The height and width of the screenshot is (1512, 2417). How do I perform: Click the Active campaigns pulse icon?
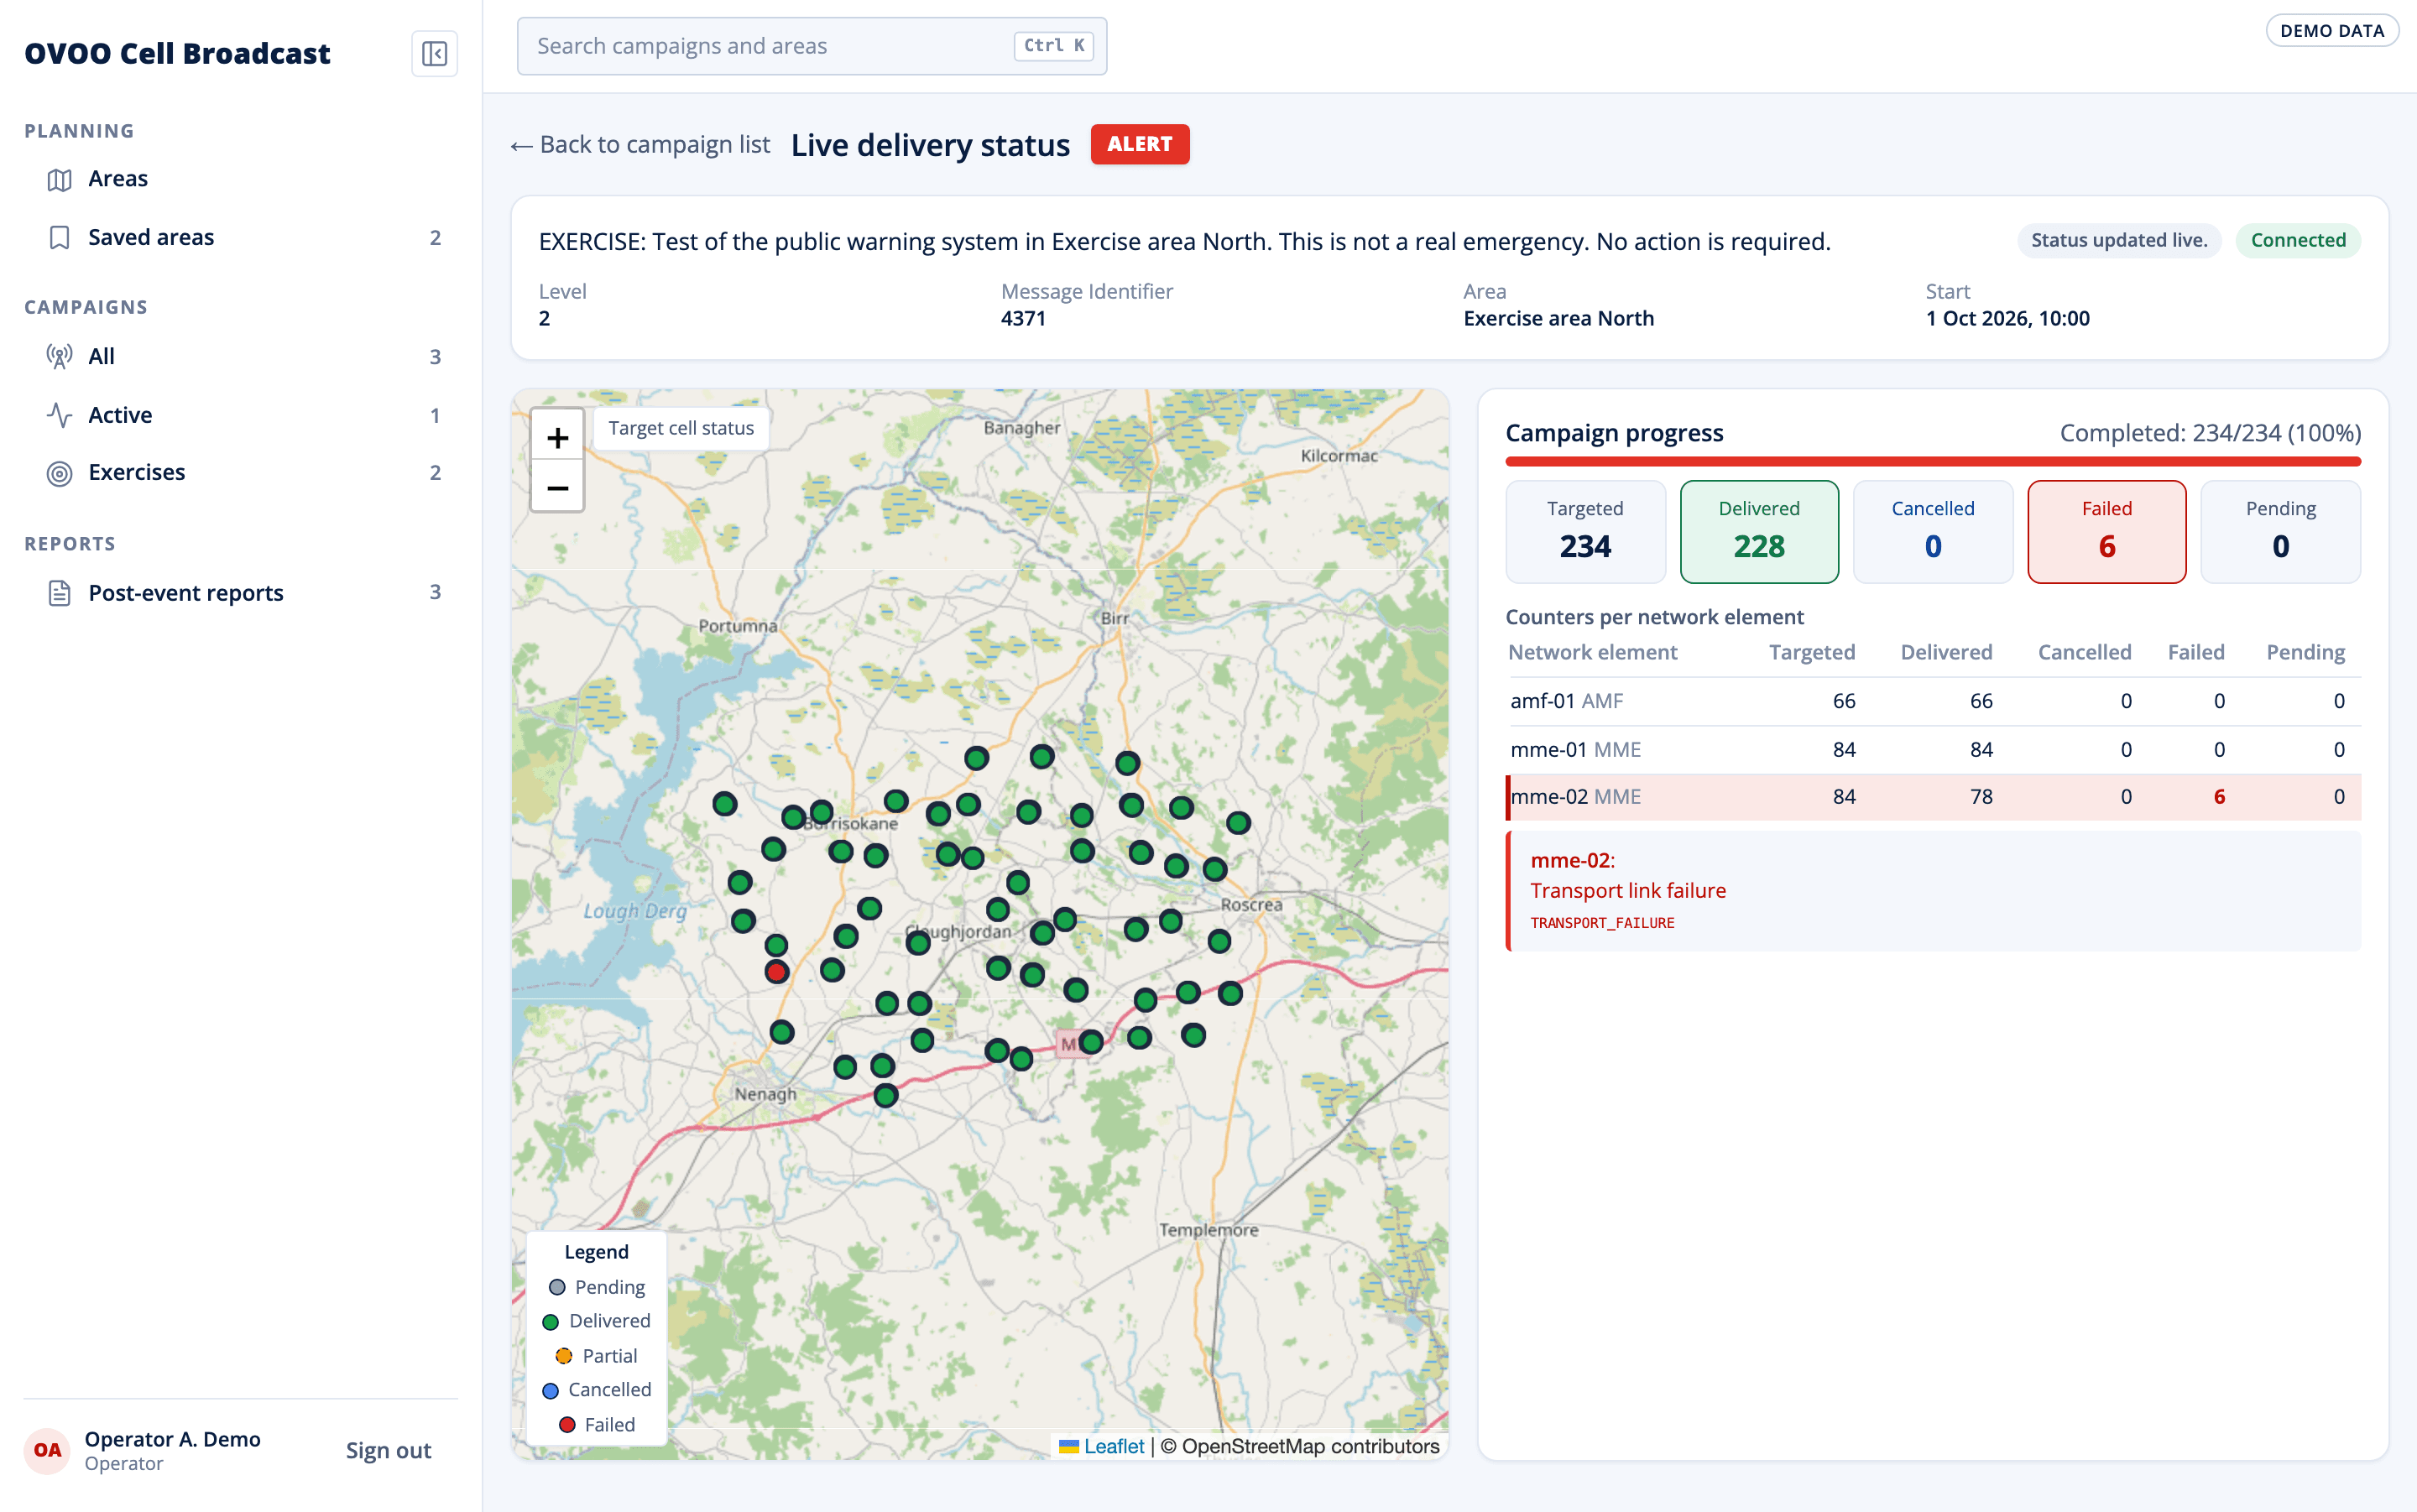pyautogui.click(x=59, y=415)
